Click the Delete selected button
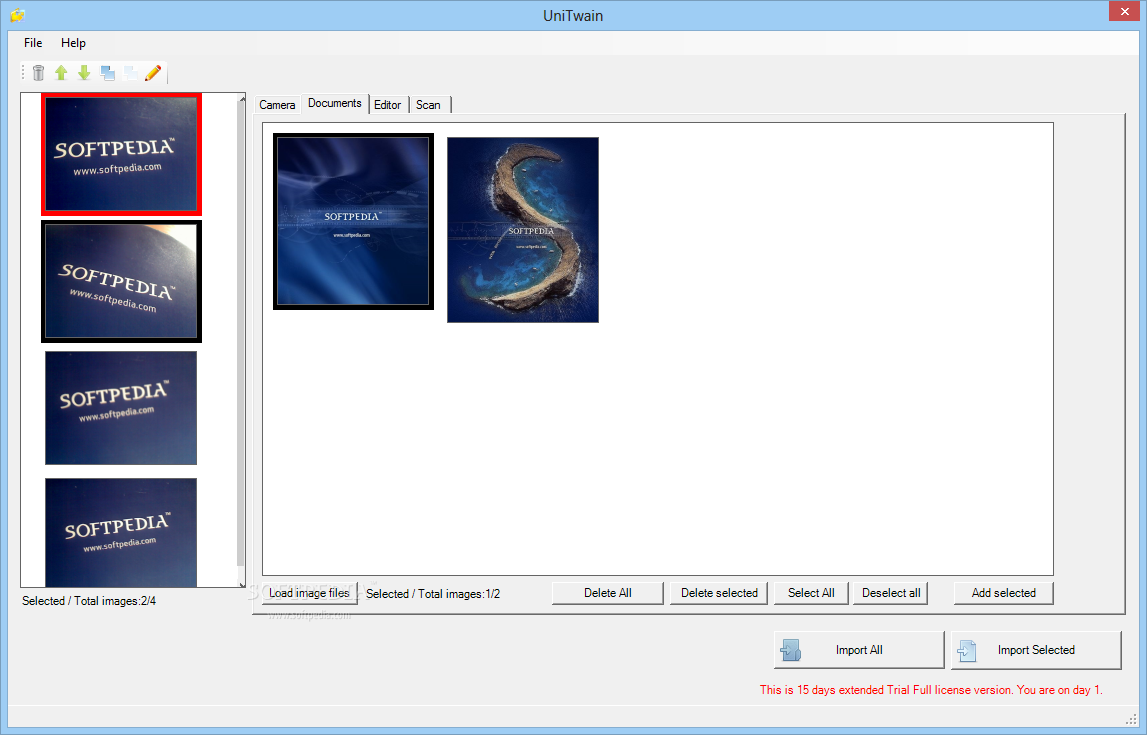This screenshot has width=1147, height=735. tap(719, 593)
